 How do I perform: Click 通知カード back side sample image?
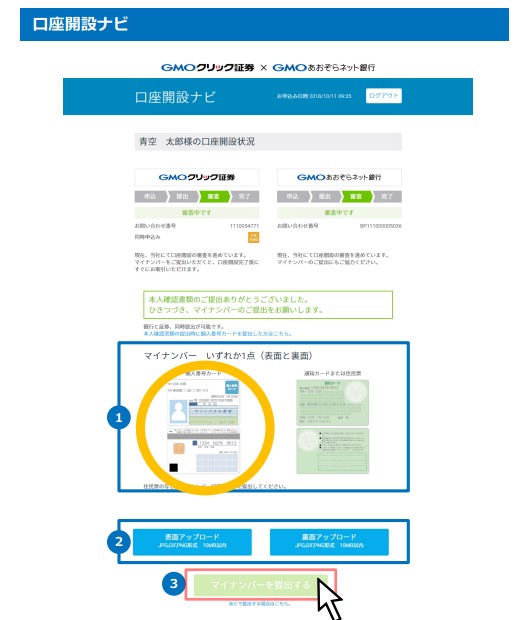[x=332, y=451]
